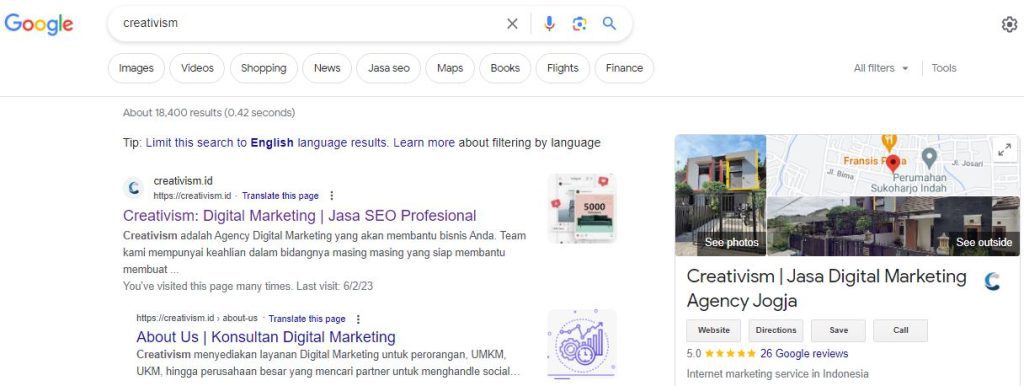Screen dimensions: 1024x386
Task: Click the Directions button
Action: click(776, 330)
